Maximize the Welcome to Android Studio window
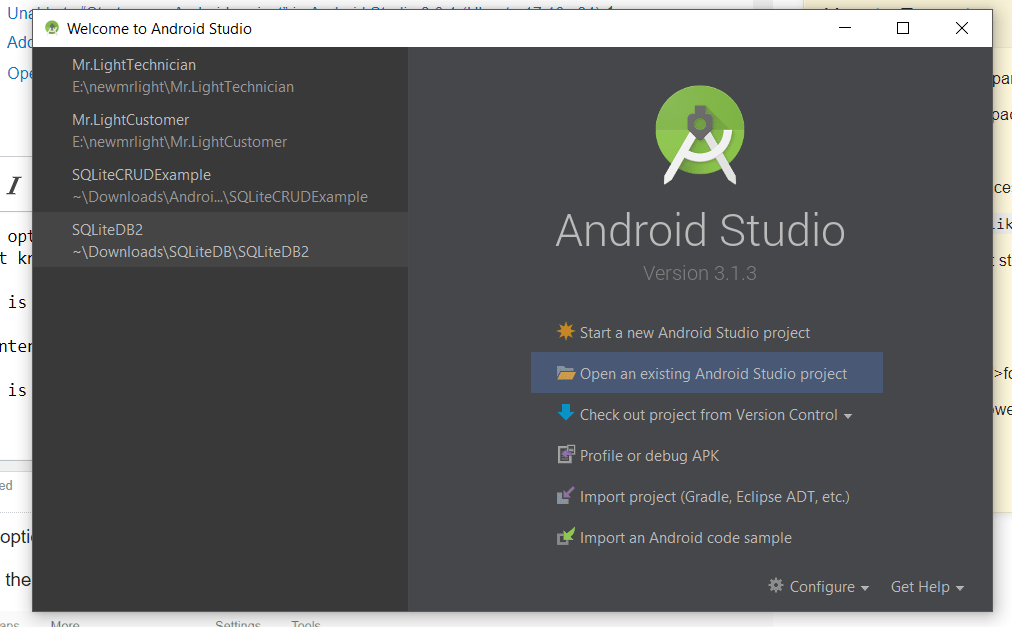Viewport: 1012px width, 627px height. click(x=903, y=28)
